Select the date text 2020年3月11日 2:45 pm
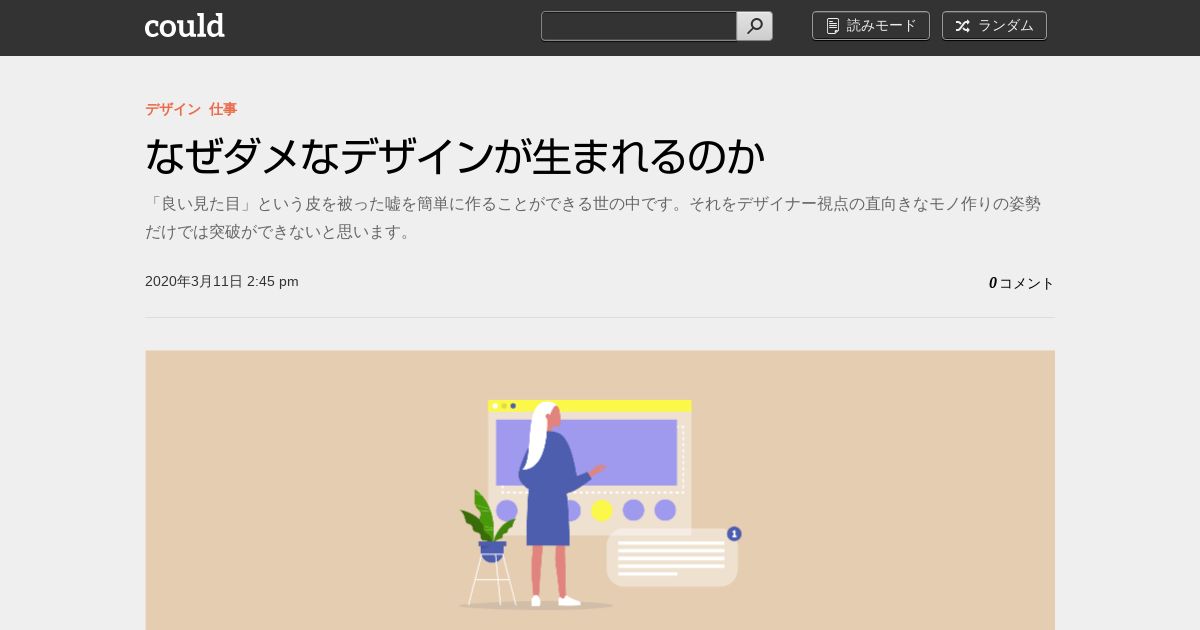The image size is (1200, 630). tap(222, 282)
